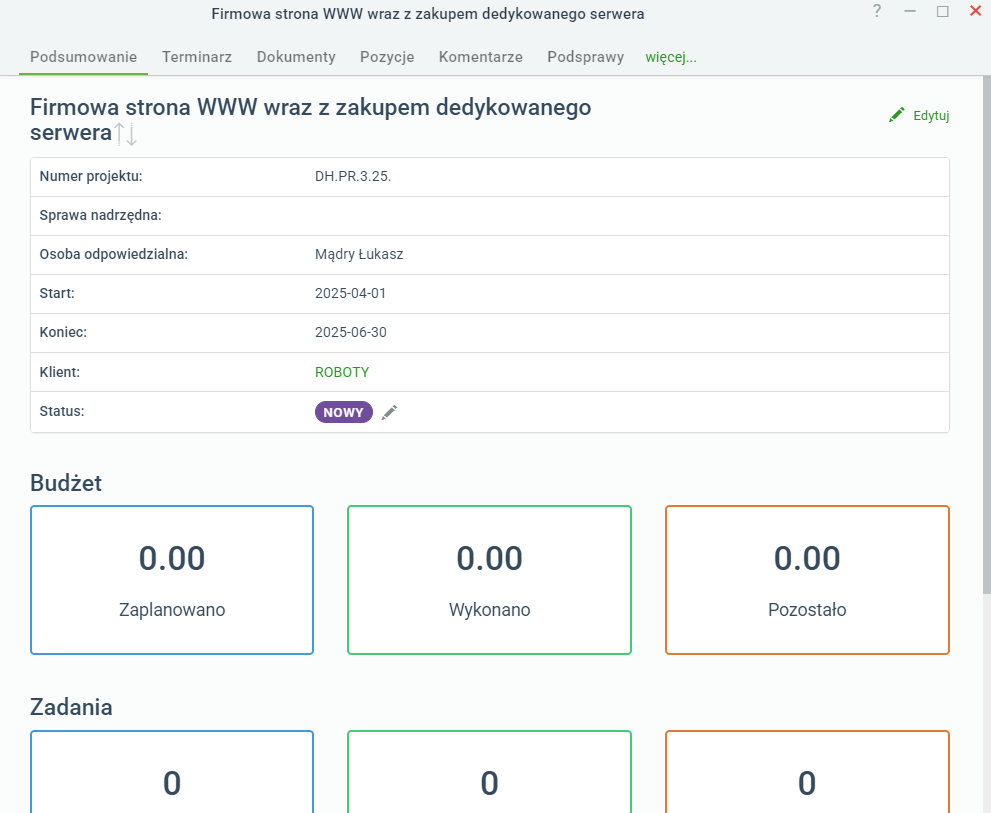The width and height of the screenshot is (991, 813).
Task: Select the Pozostało budget card
Action: tap(807, 580)
